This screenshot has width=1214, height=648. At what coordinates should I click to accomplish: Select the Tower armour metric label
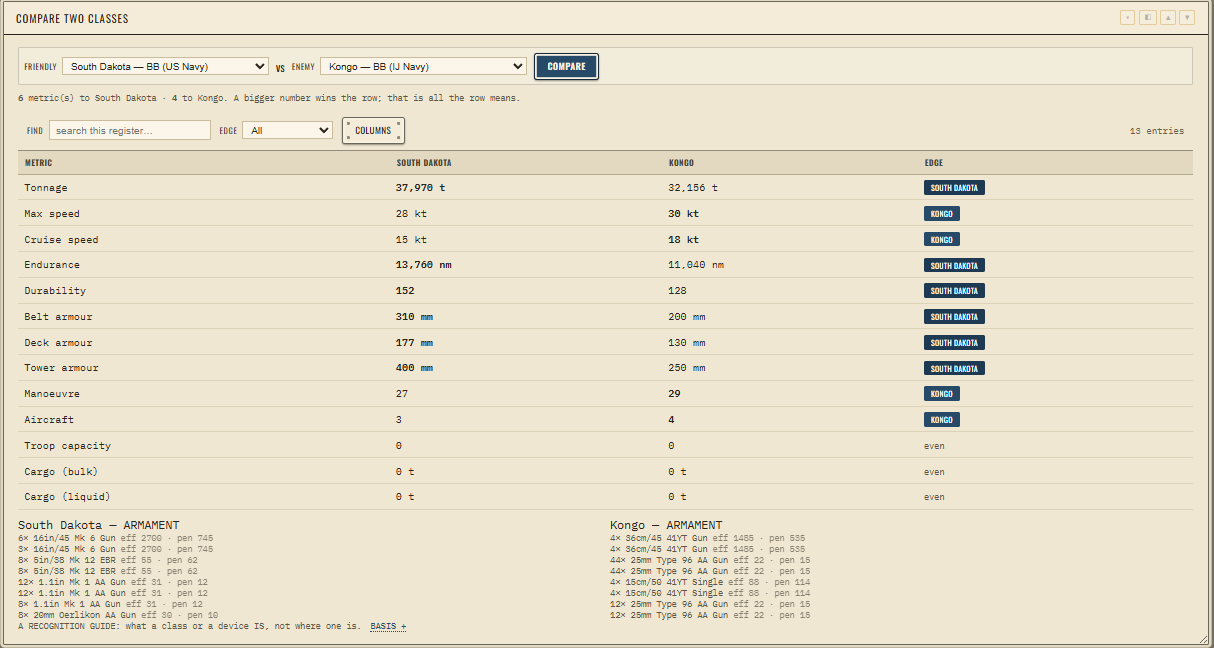[62, 368]
